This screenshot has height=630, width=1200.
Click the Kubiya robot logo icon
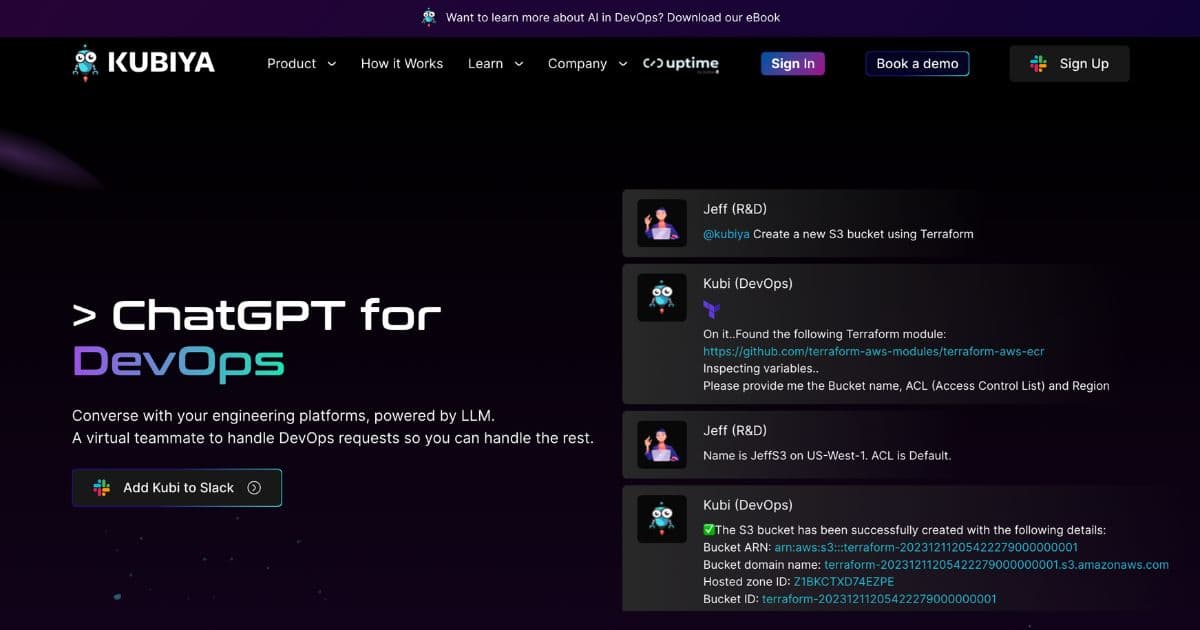point(86,63)
